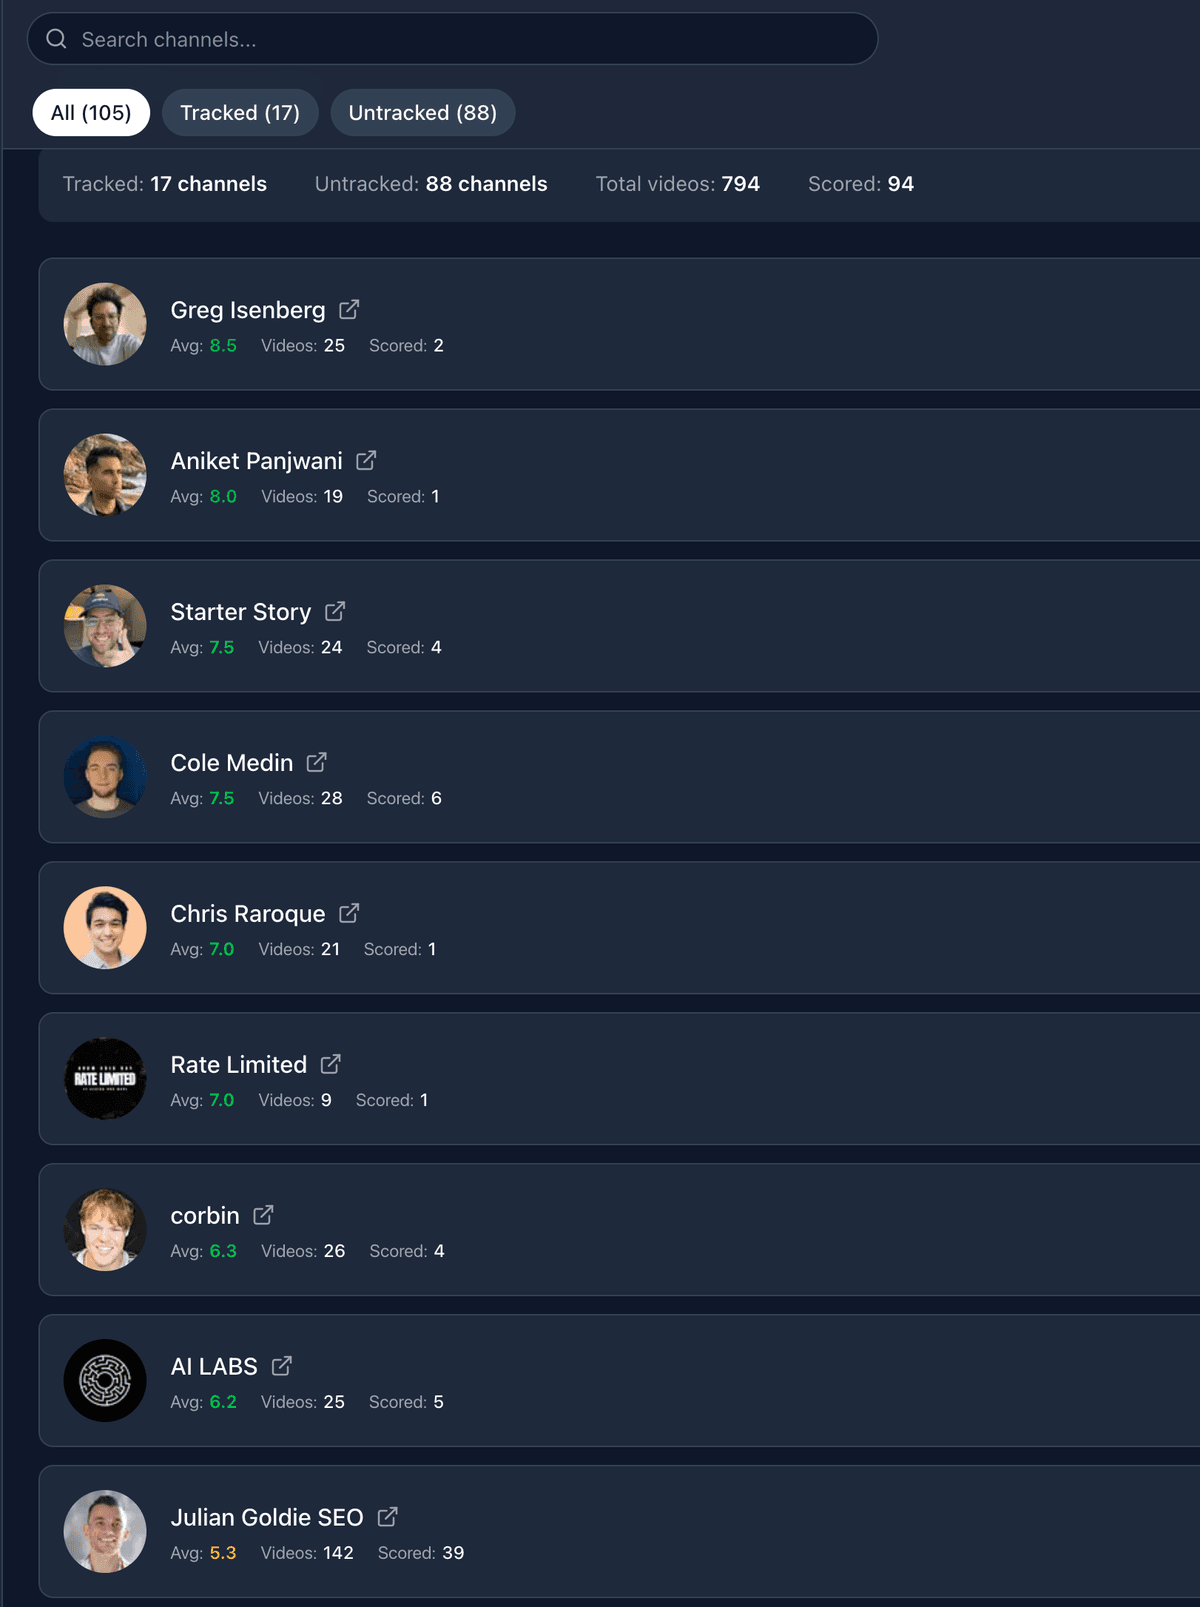
Task: Open Aniket Panjwani's external link icon
Action: (366, 460)
